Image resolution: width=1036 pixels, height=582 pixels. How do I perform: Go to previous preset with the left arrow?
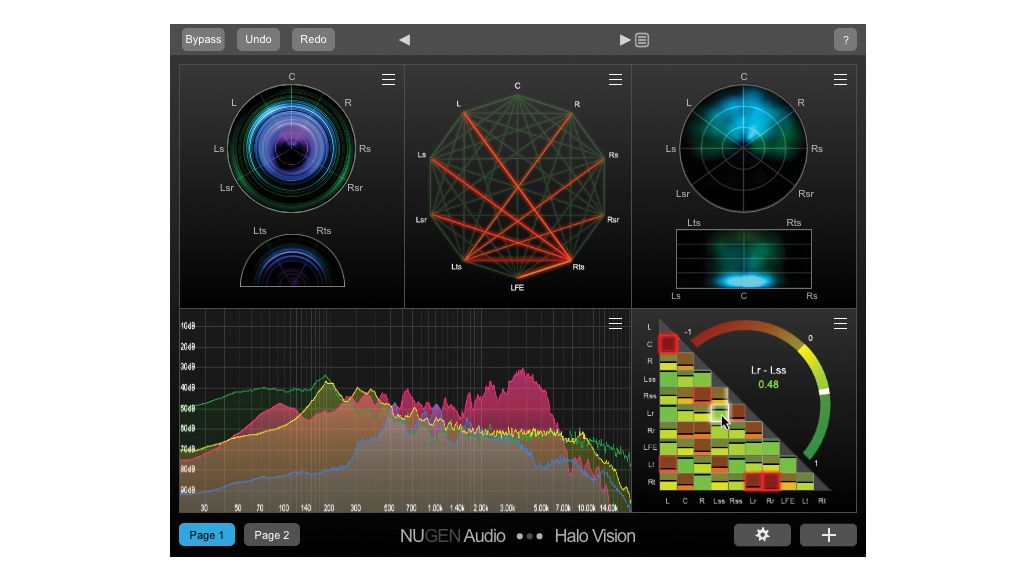404,39
